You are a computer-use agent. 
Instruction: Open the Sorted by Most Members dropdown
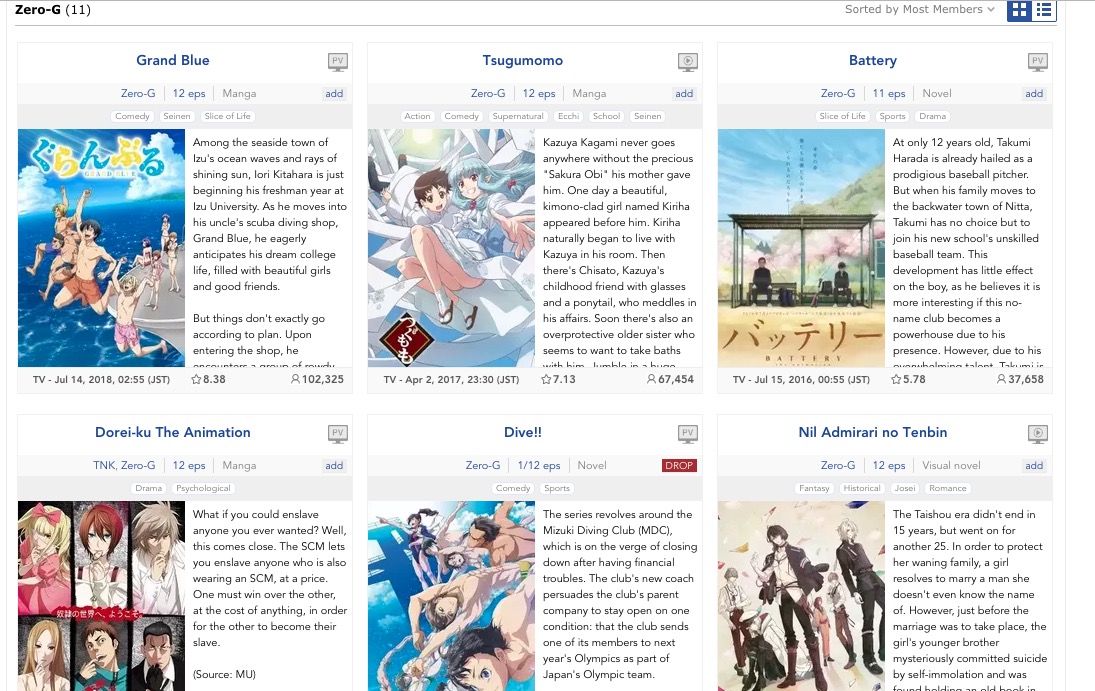tap(919, 9)
